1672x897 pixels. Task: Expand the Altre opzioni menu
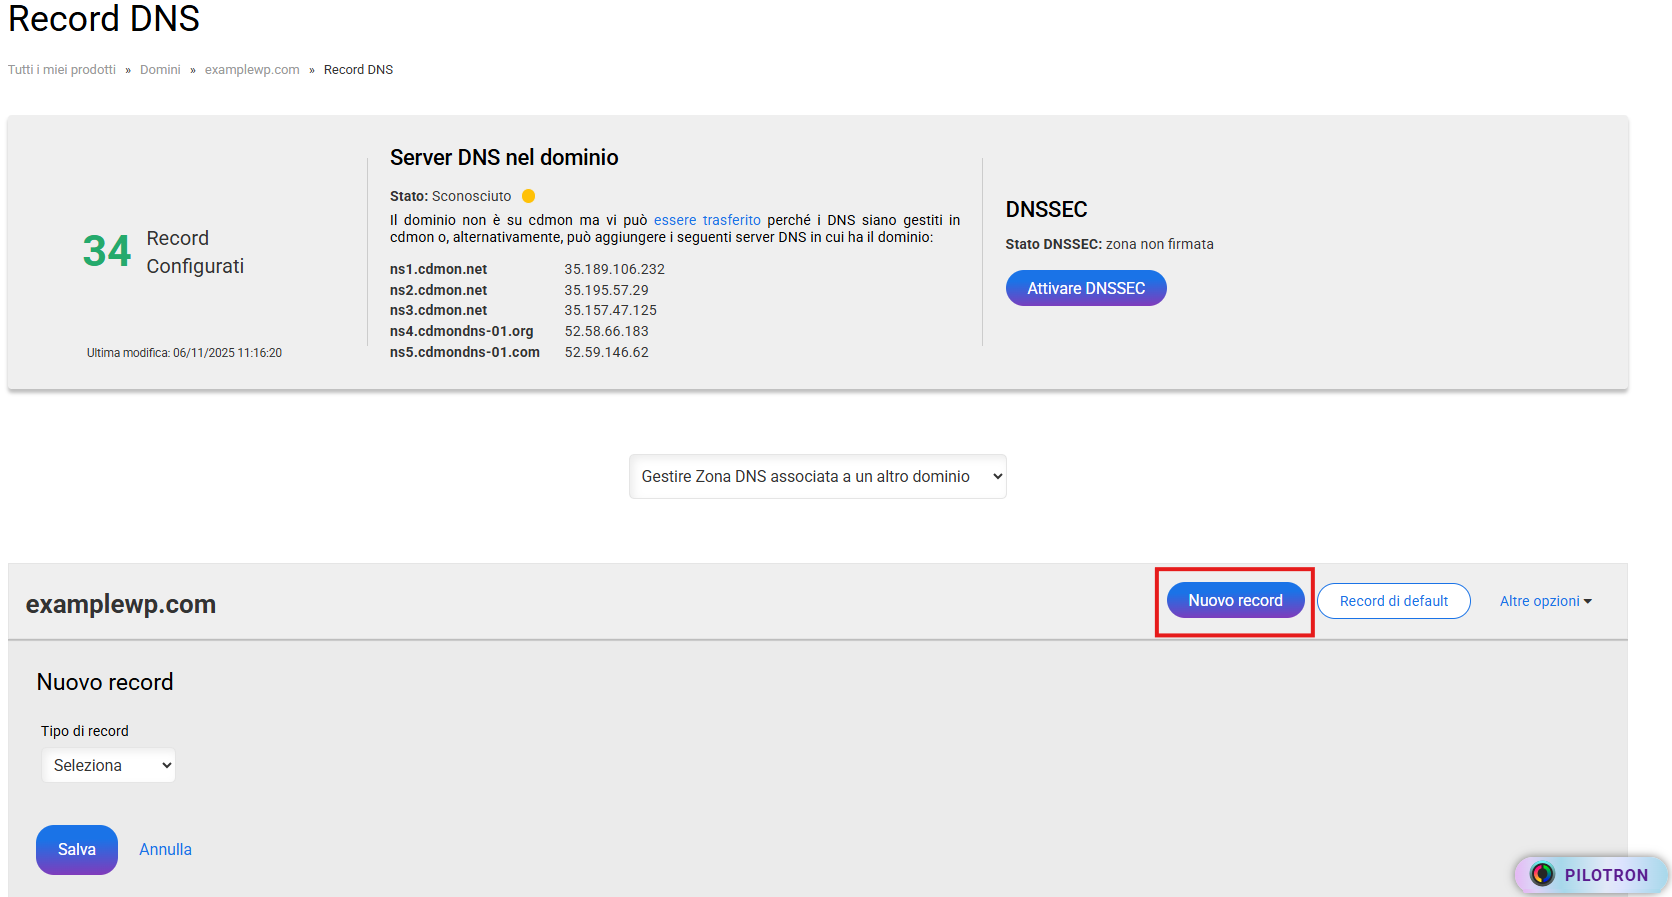point(1545,601)
